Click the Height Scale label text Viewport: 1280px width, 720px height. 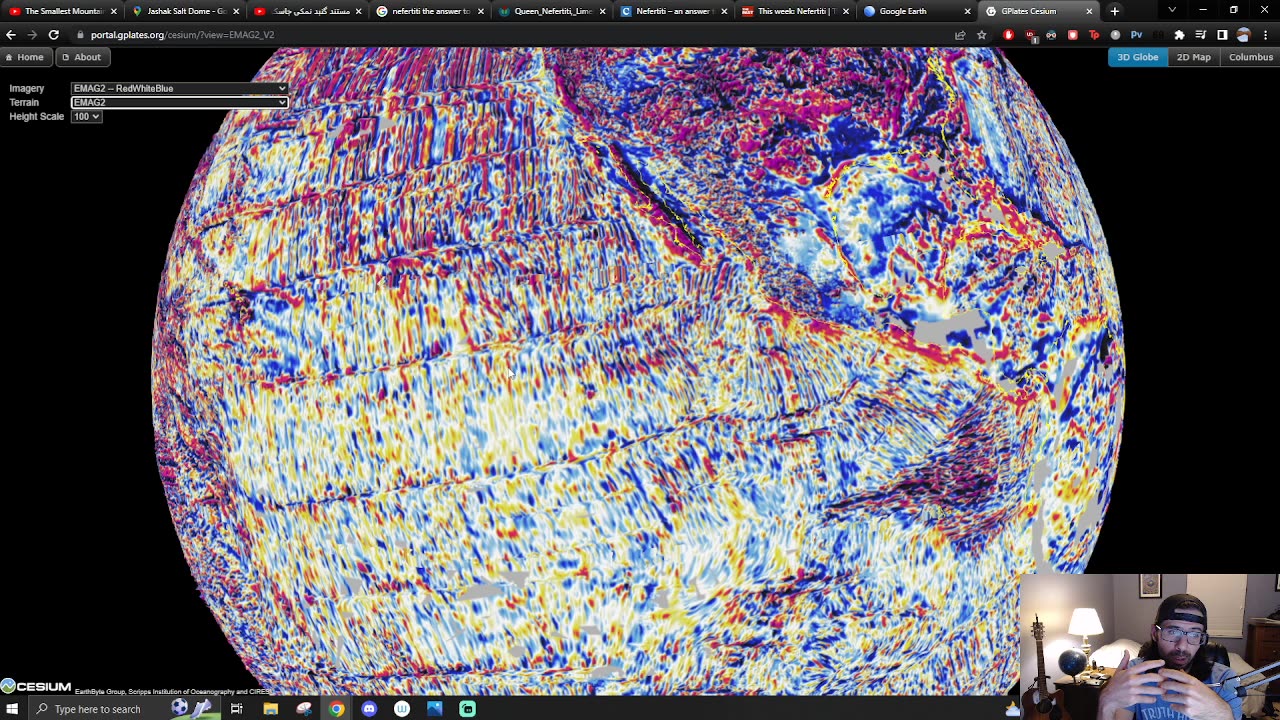(x=37, y=116)
